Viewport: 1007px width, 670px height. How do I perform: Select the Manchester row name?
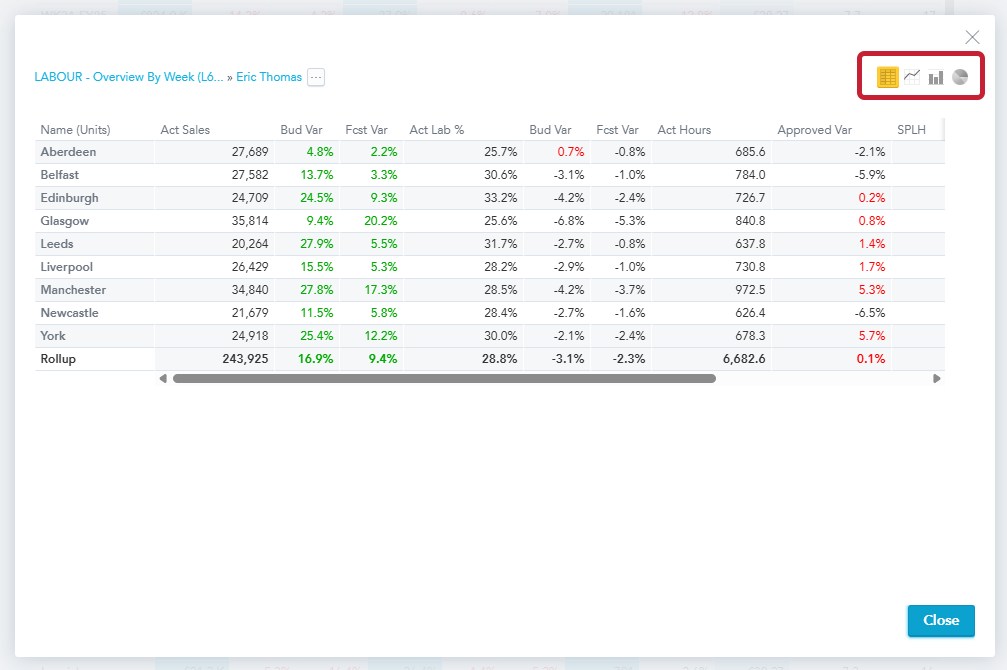tap(73, 290)
